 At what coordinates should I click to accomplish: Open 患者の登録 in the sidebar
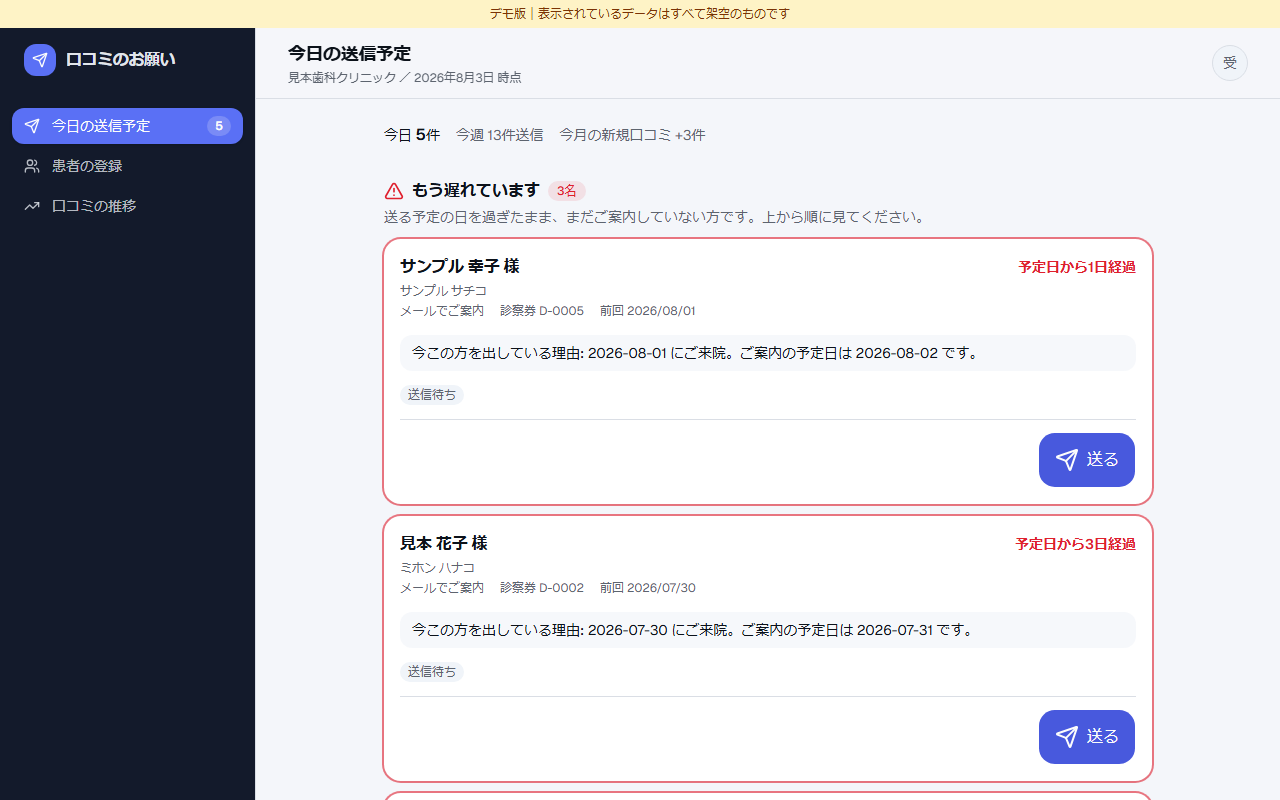127,166
